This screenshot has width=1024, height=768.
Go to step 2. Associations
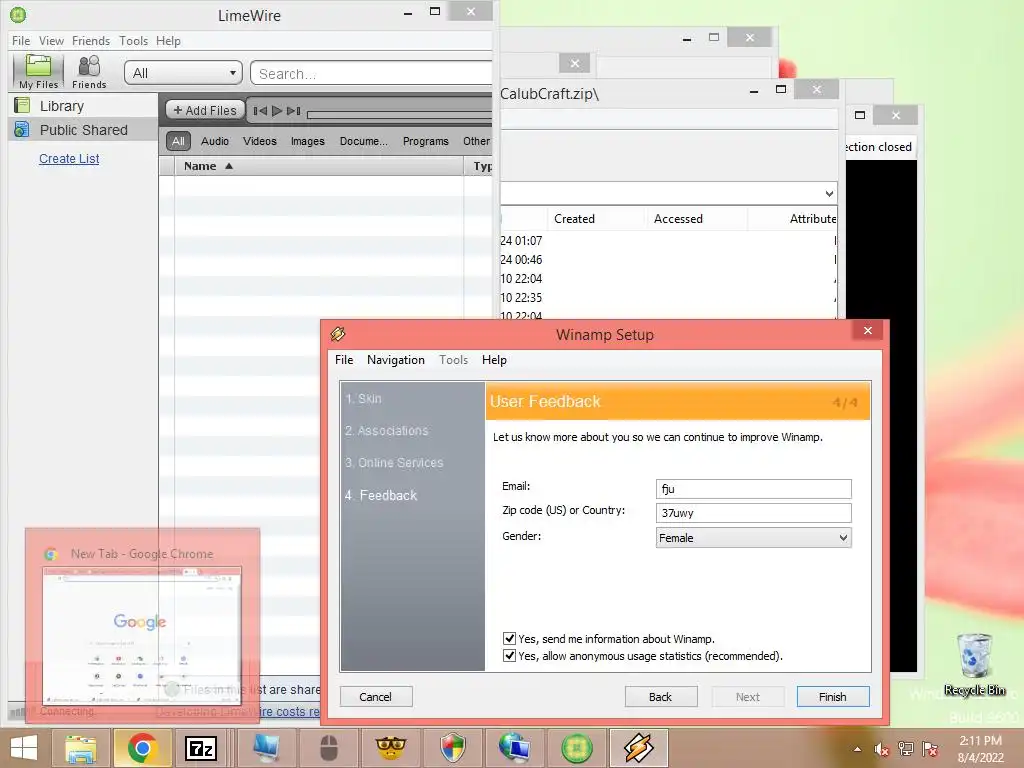pos(387,430)
